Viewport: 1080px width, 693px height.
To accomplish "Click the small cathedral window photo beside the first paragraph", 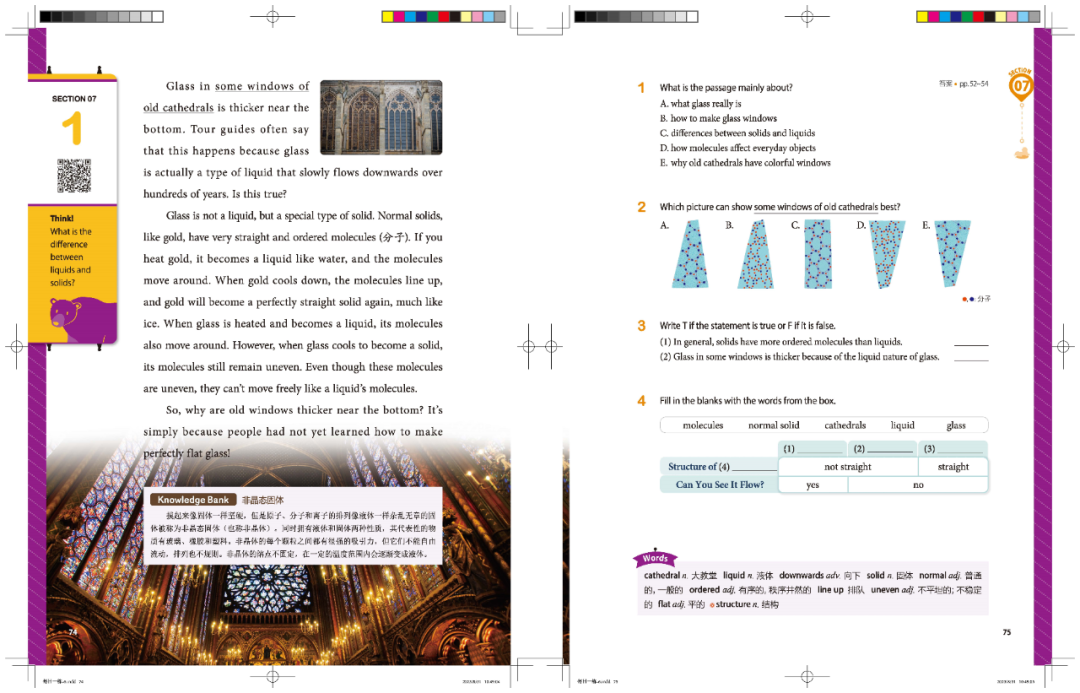I will click(381, 117).
